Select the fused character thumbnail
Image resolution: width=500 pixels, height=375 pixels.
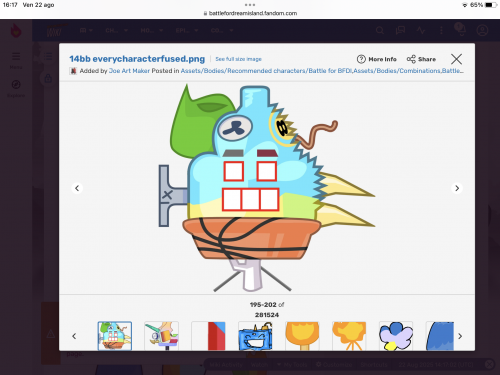point(115,336)
